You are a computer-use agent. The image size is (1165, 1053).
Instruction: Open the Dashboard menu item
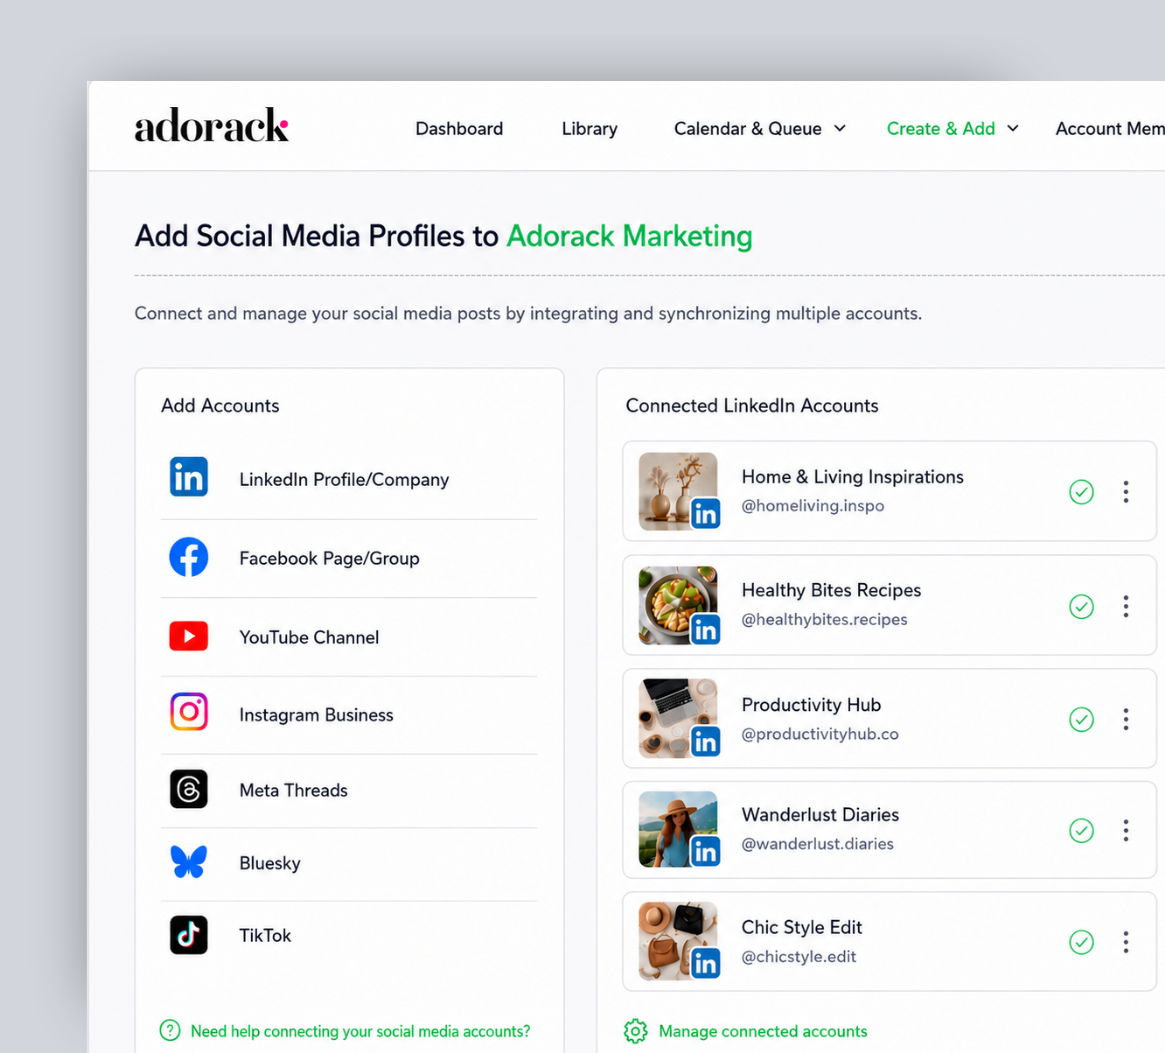coord(459,129)
